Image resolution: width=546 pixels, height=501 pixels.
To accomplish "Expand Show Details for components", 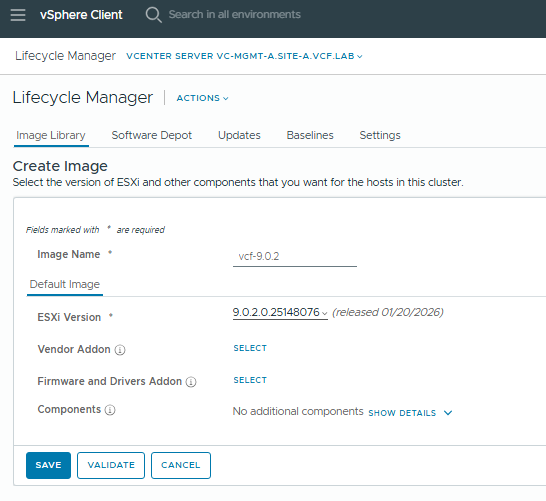I will [410, 413].
